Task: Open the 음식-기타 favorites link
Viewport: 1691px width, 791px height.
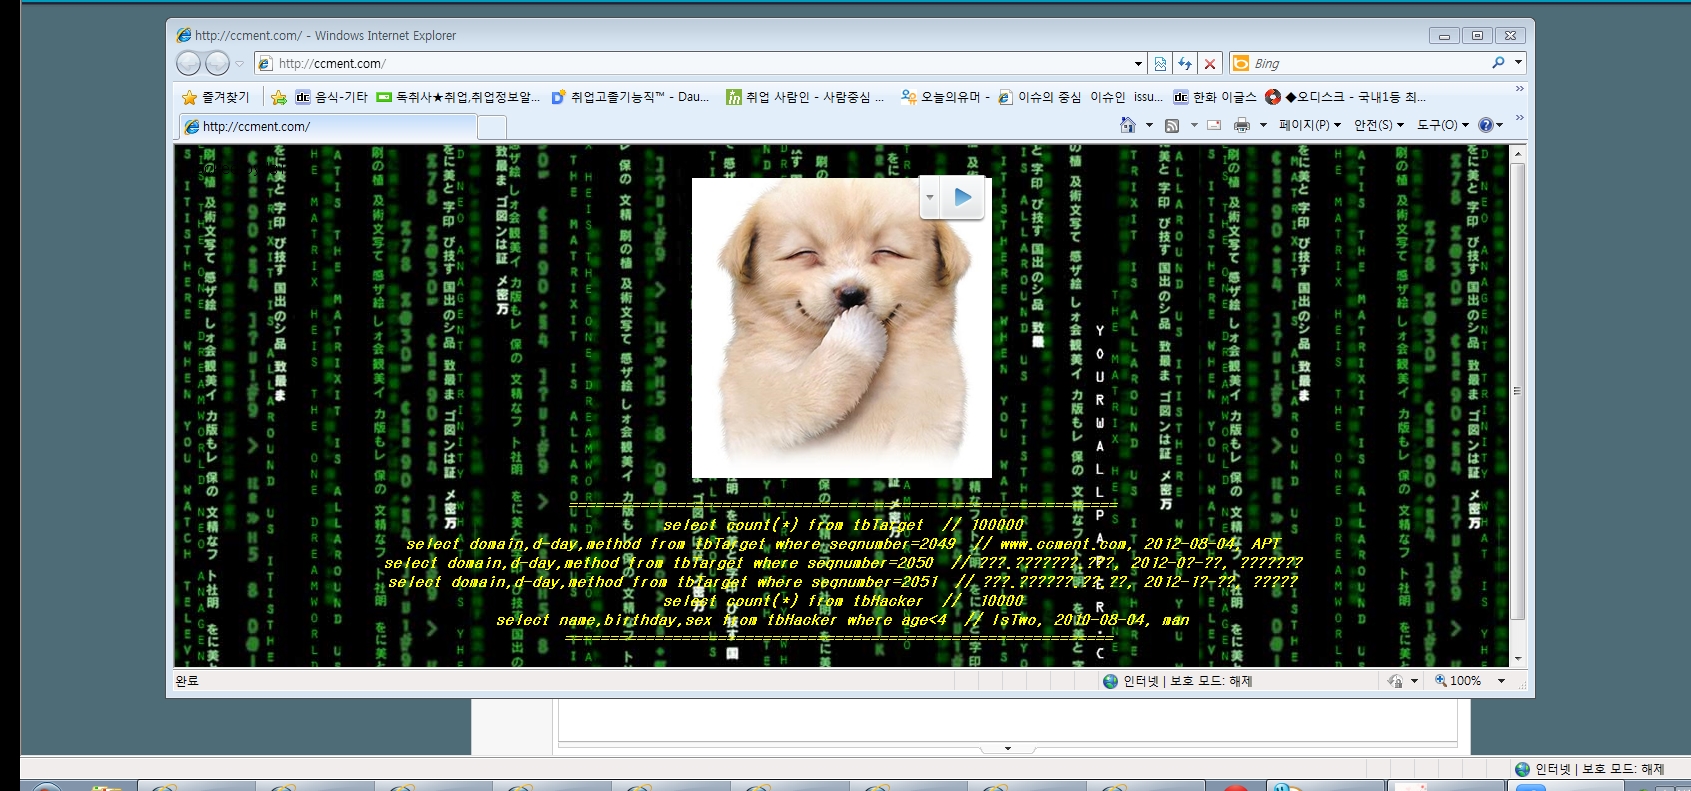Action: click(332, 97)
